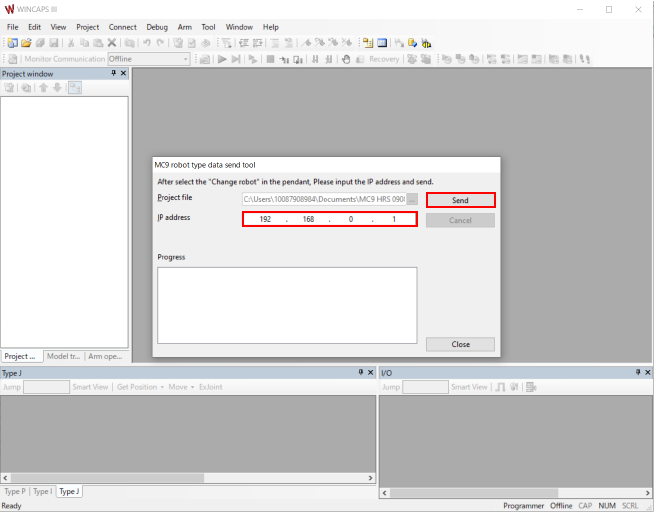Click the first IP address octet field
Screen dimensions: 655x512
pyautogui.click(x=265, y=219)
